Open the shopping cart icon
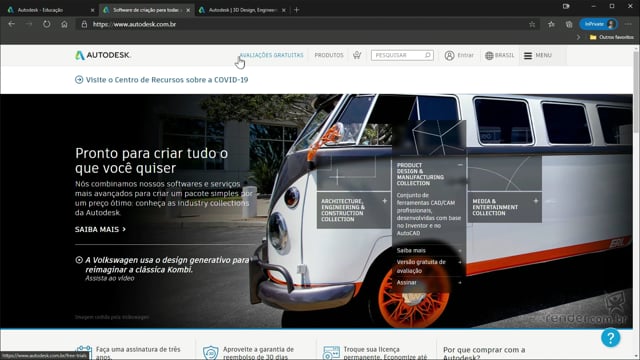 click(x=357, y=55)
